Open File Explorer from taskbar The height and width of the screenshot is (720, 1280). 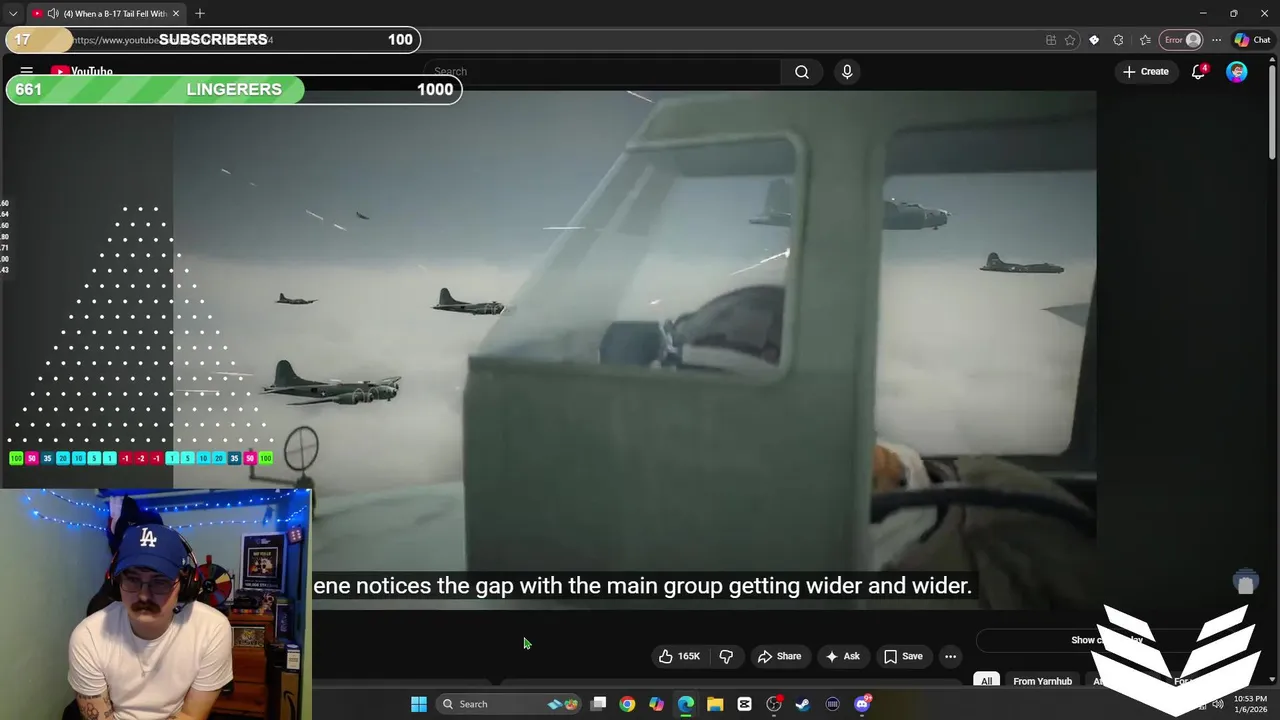tap(715, 704)
